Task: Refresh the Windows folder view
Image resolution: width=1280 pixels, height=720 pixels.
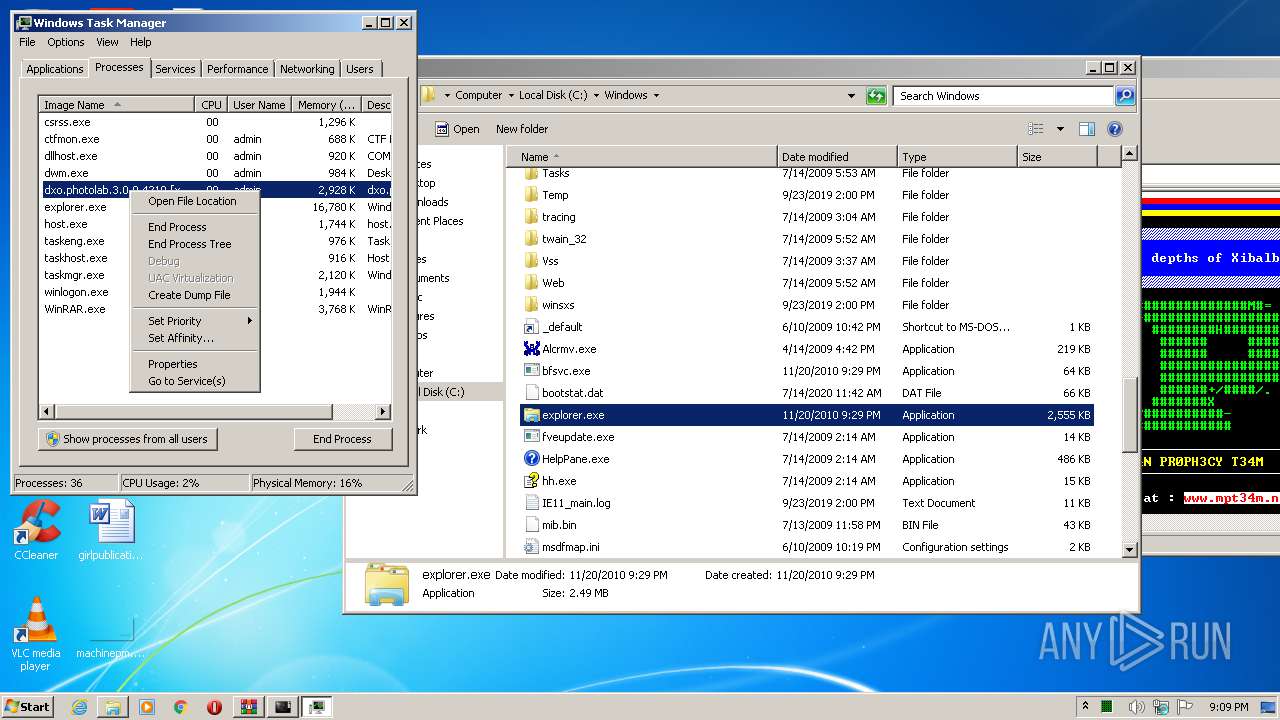Action: point(876,96)
